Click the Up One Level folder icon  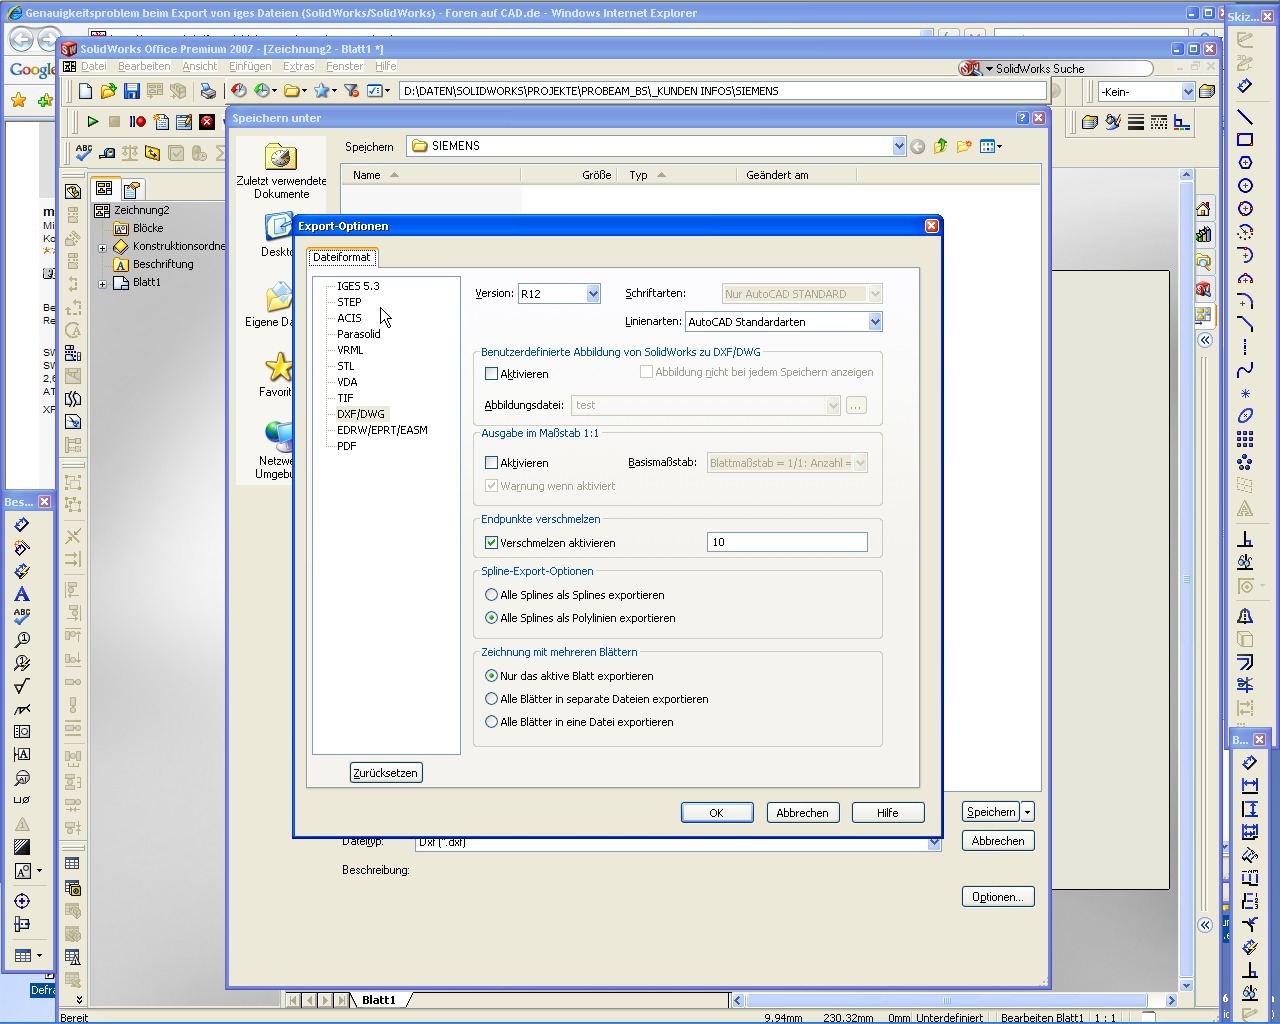coord(940,147)
